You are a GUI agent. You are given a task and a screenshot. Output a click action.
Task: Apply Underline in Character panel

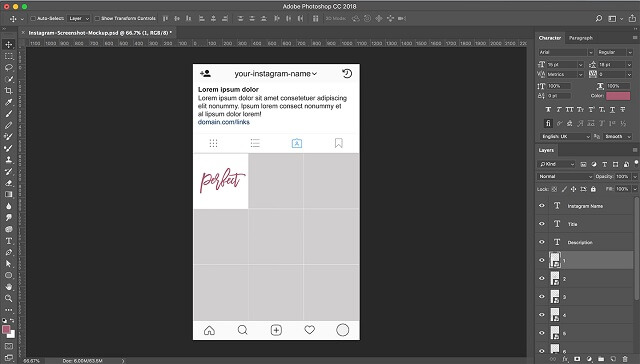[612, 109]
